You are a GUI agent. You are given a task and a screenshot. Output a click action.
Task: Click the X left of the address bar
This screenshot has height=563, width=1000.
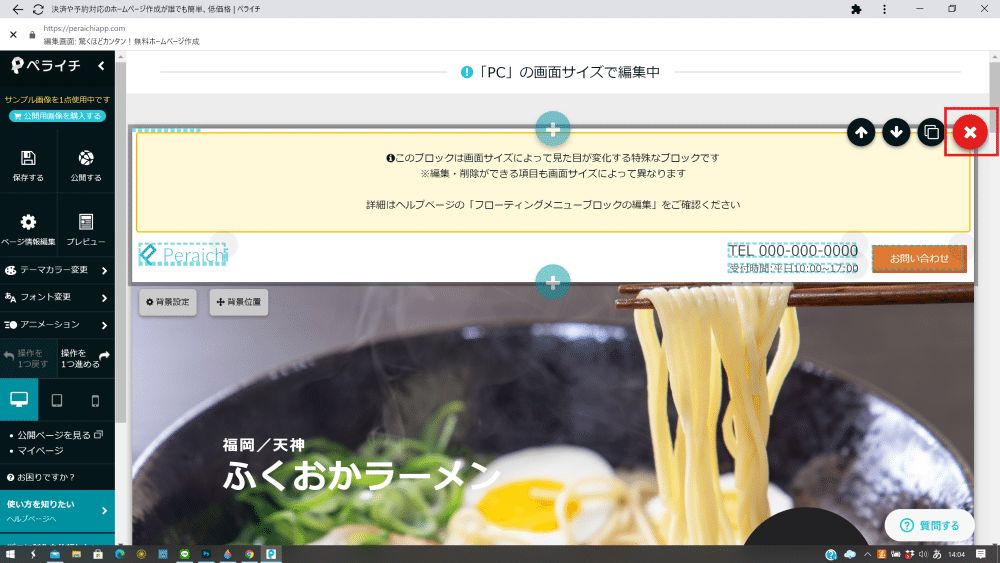click(x=13, y=34)
